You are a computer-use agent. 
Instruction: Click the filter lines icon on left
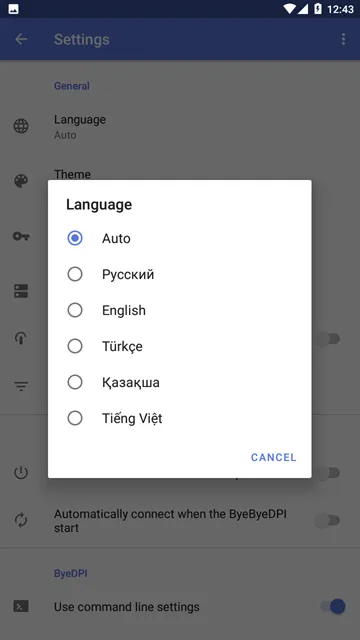coord(21,386)
